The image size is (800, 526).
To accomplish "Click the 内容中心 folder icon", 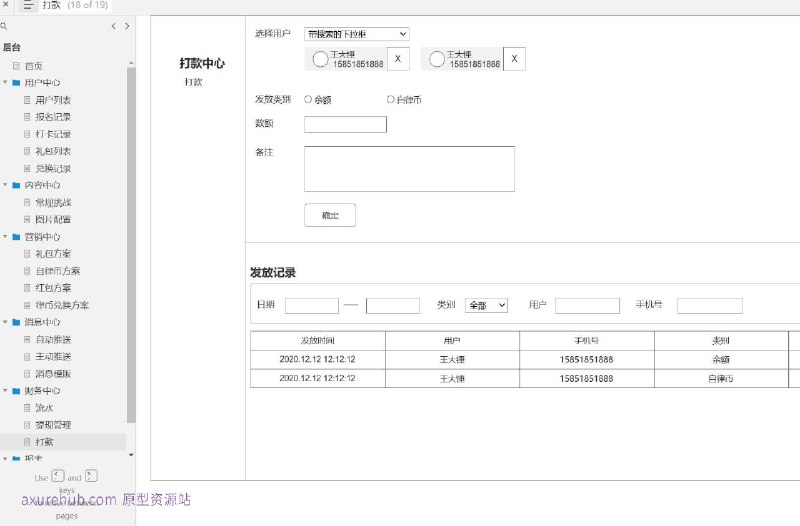I will point(16,185).
